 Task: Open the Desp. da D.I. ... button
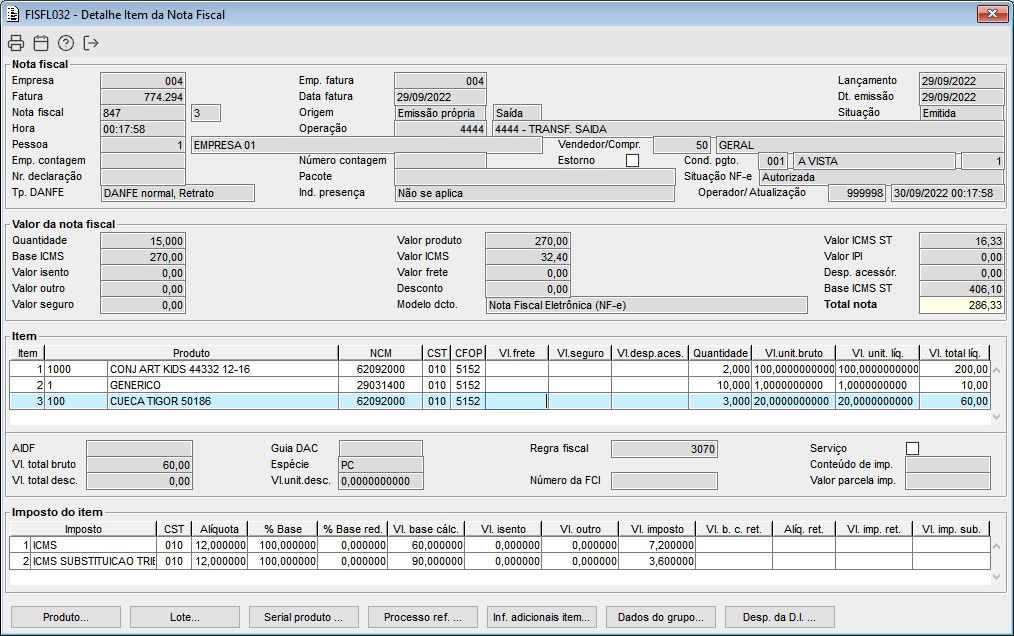(x=780, y=617)
